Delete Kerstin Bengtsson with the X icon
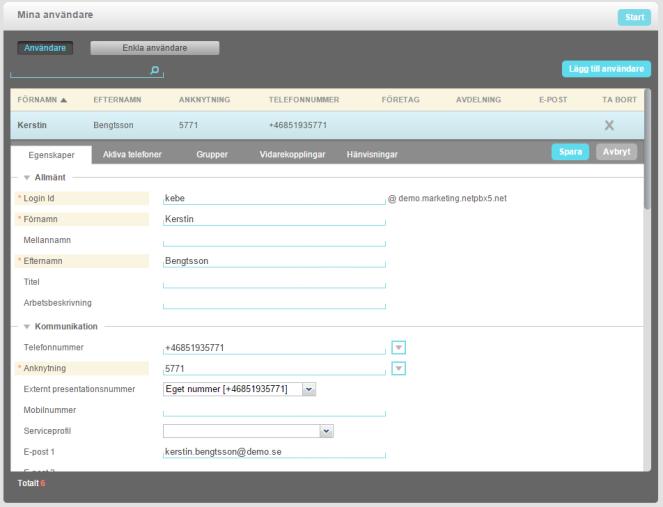Image resolution: width=663 pixels, height=507 pixels. point(609,125)
